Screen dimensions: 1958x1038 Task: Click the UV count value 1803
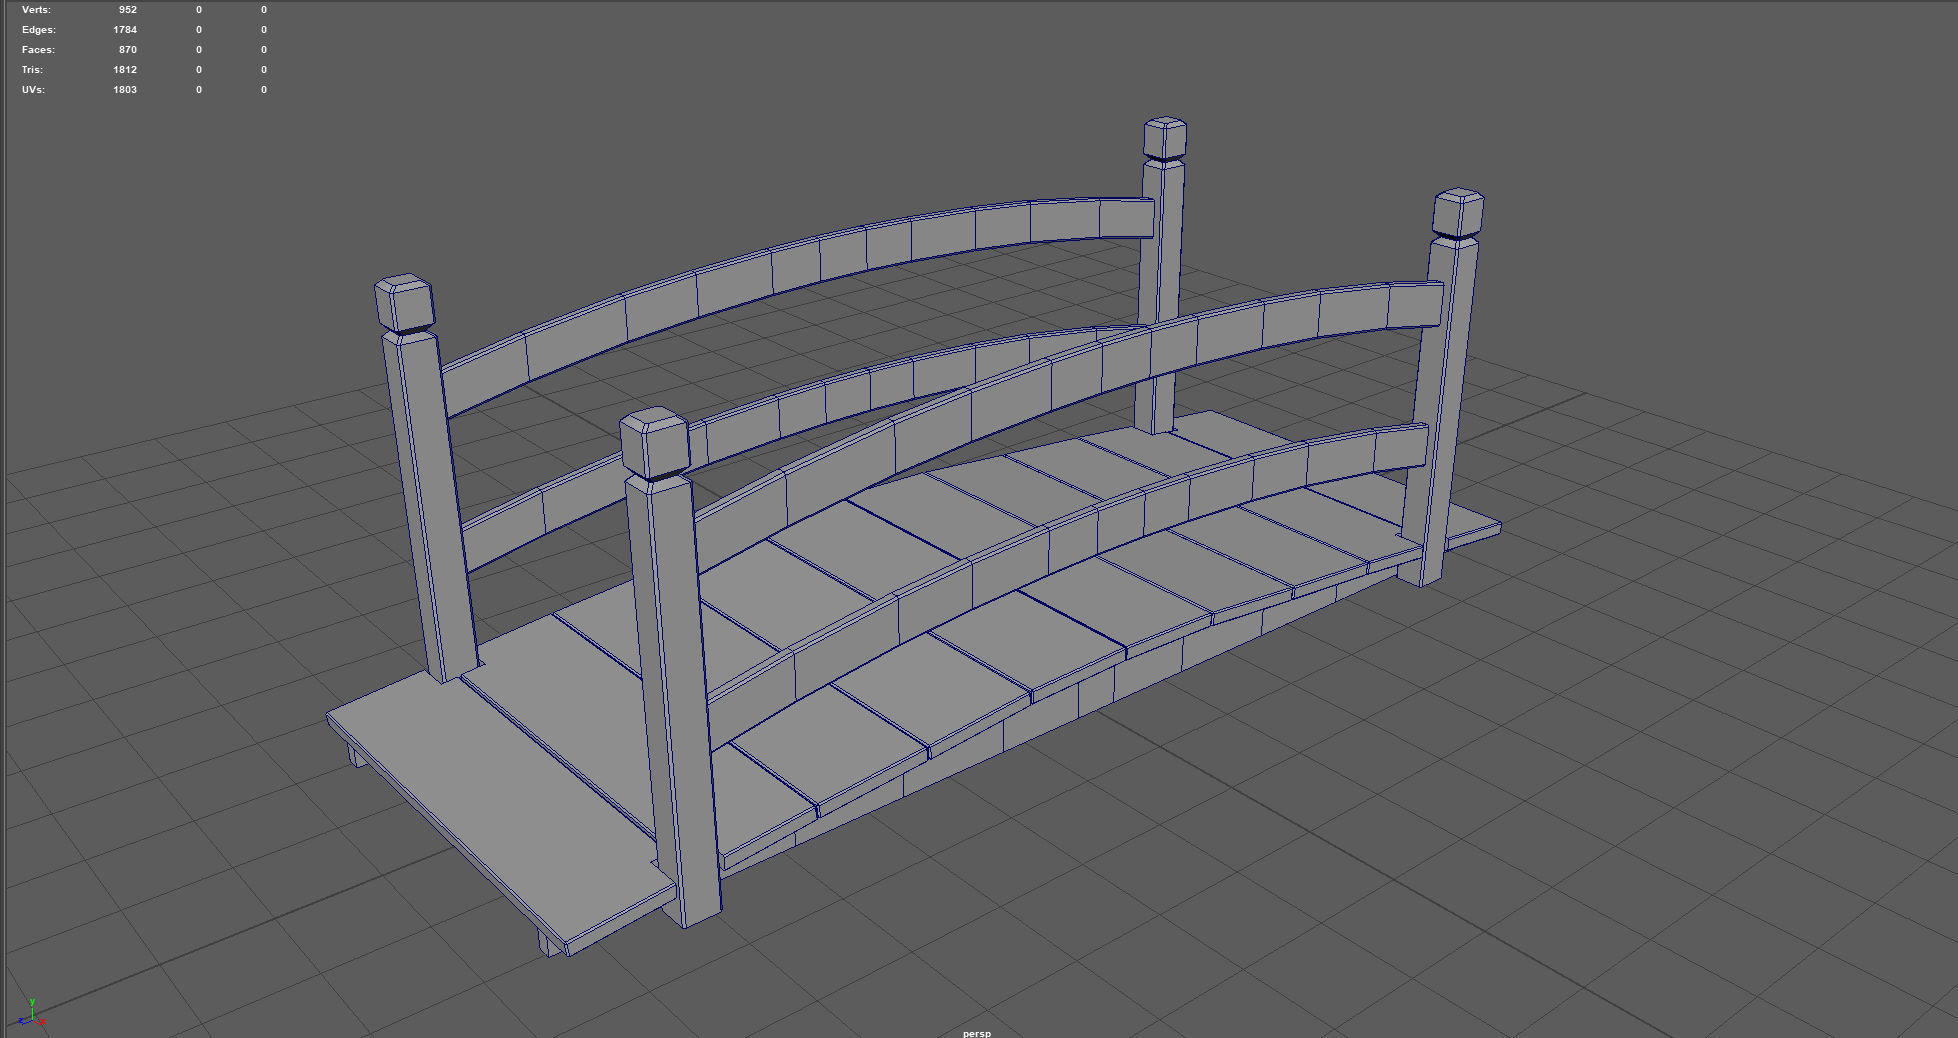(x=125, y=90)
